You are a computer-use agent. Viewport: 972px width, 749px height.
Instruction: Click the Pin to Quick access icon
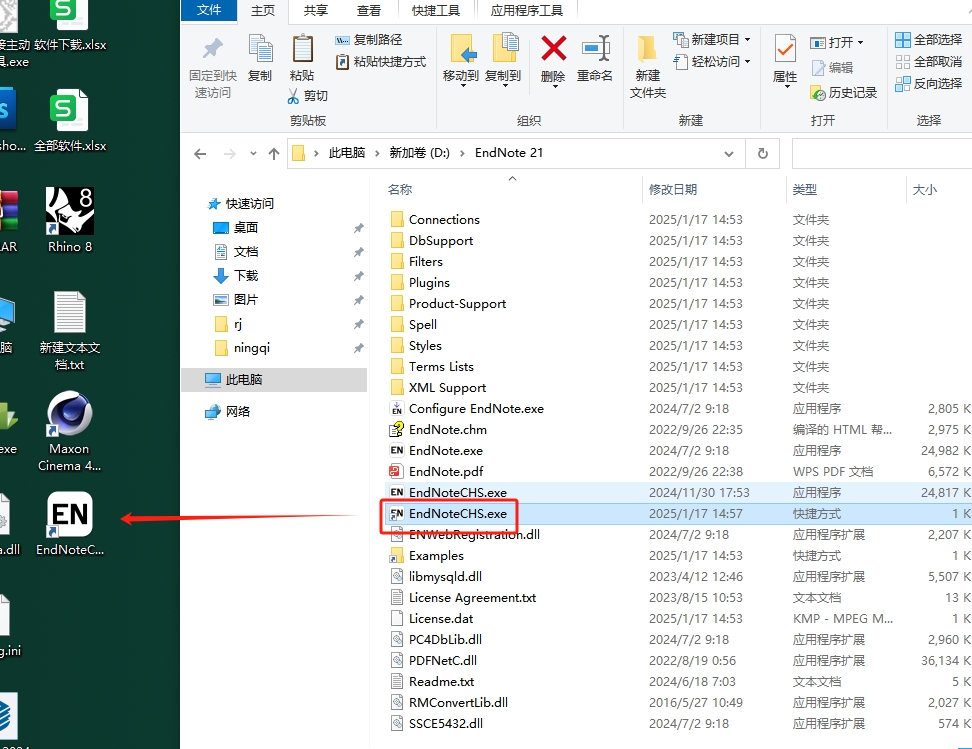click(x=213, y=50)
